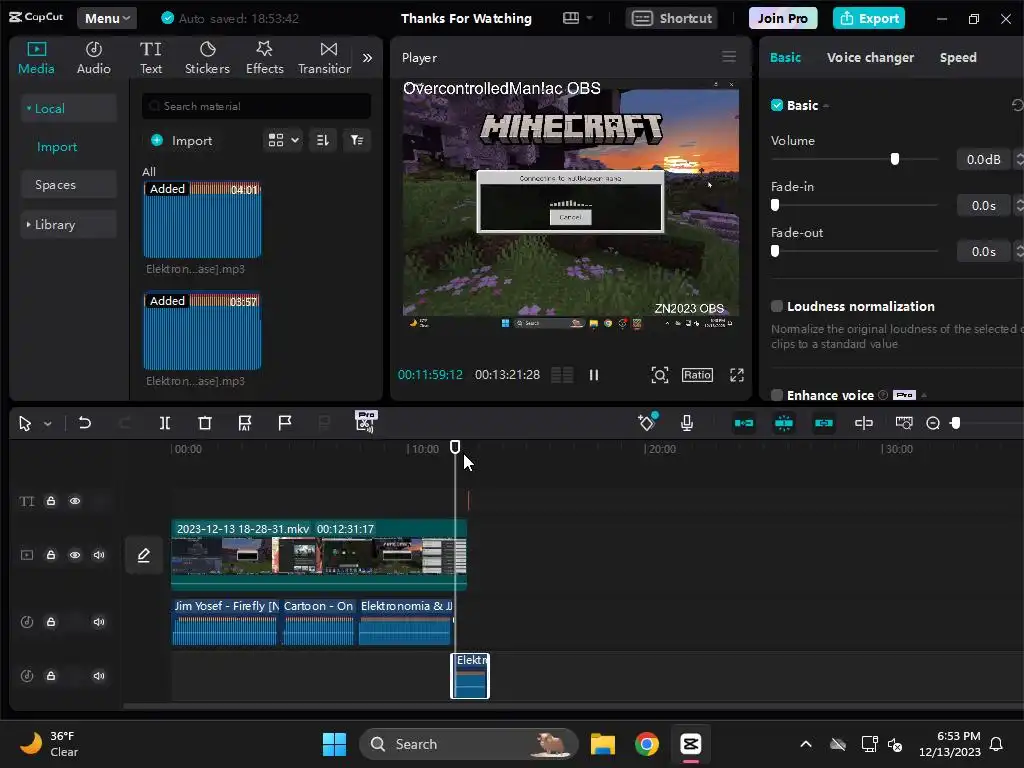Open the Player panel menu icon
This screenshot has width=1024, height=768.
click(x=729, y=57)
